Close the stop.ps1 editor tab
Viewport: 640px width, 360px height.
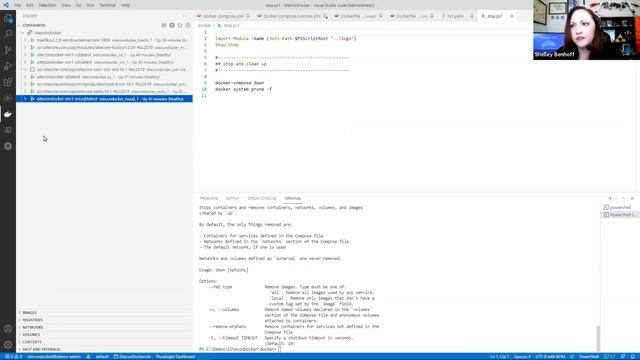tap(512, 16)
